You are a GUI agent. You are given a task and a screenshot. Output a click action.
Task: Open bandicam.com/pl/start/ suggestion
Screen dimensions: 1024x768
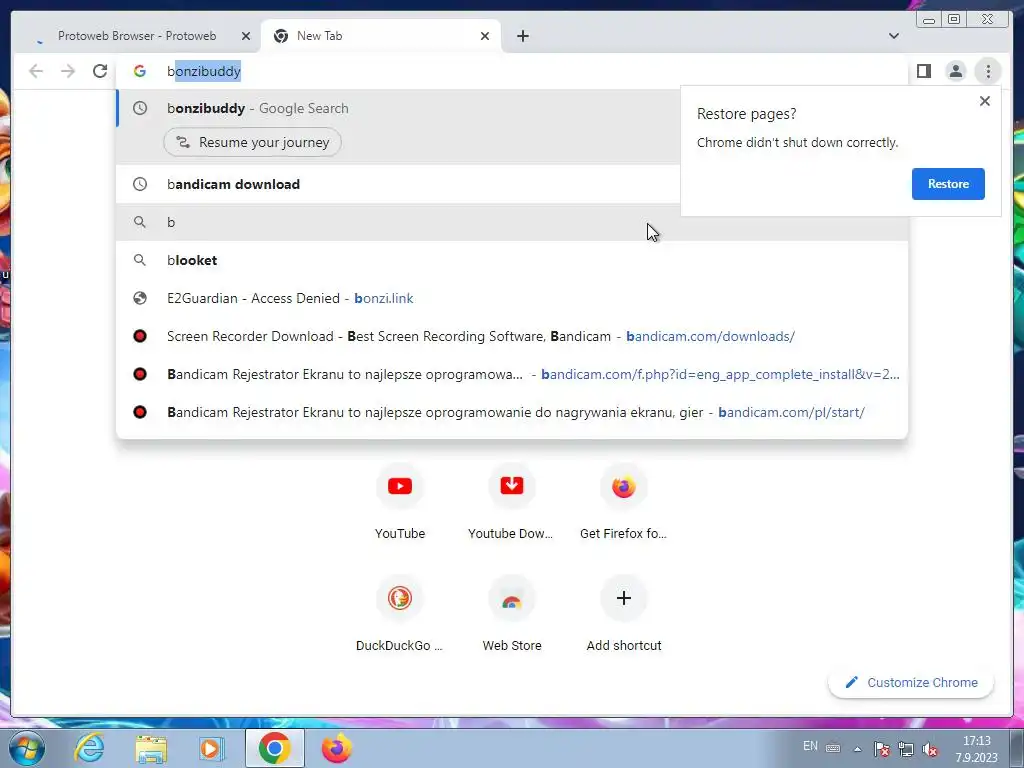coord(511,412)
